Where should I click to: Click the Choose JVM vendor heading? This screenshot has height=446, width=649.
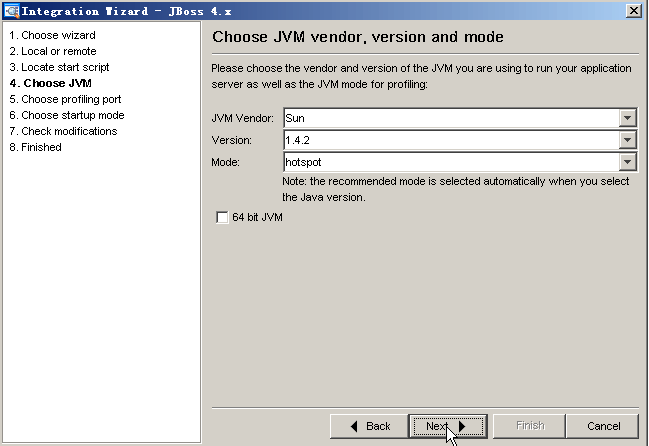358,37
